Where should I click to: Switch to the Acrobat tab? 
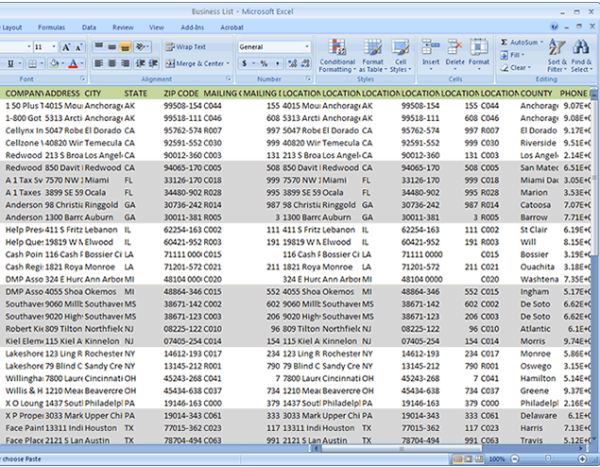click(232, 27)
